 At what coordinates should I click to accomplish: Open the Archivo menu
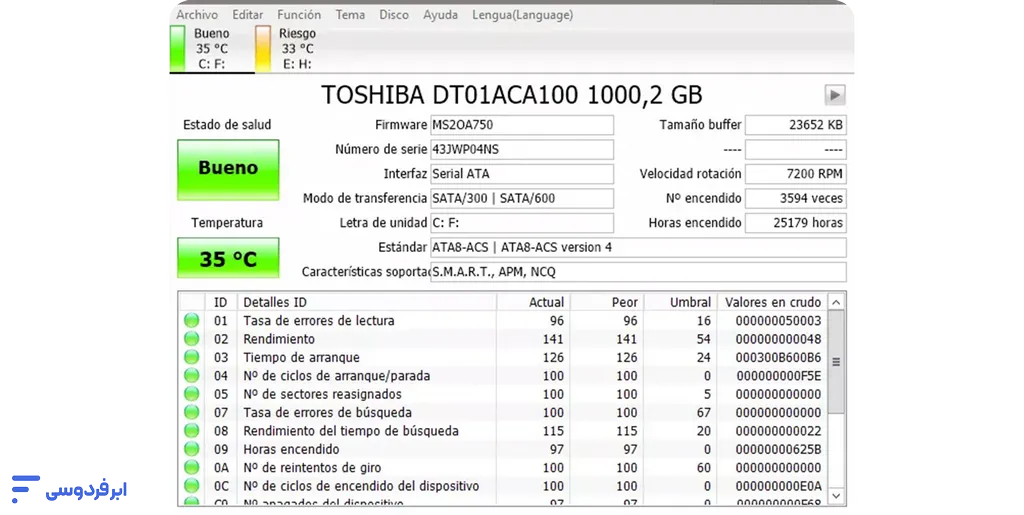(x=197, y=14)
